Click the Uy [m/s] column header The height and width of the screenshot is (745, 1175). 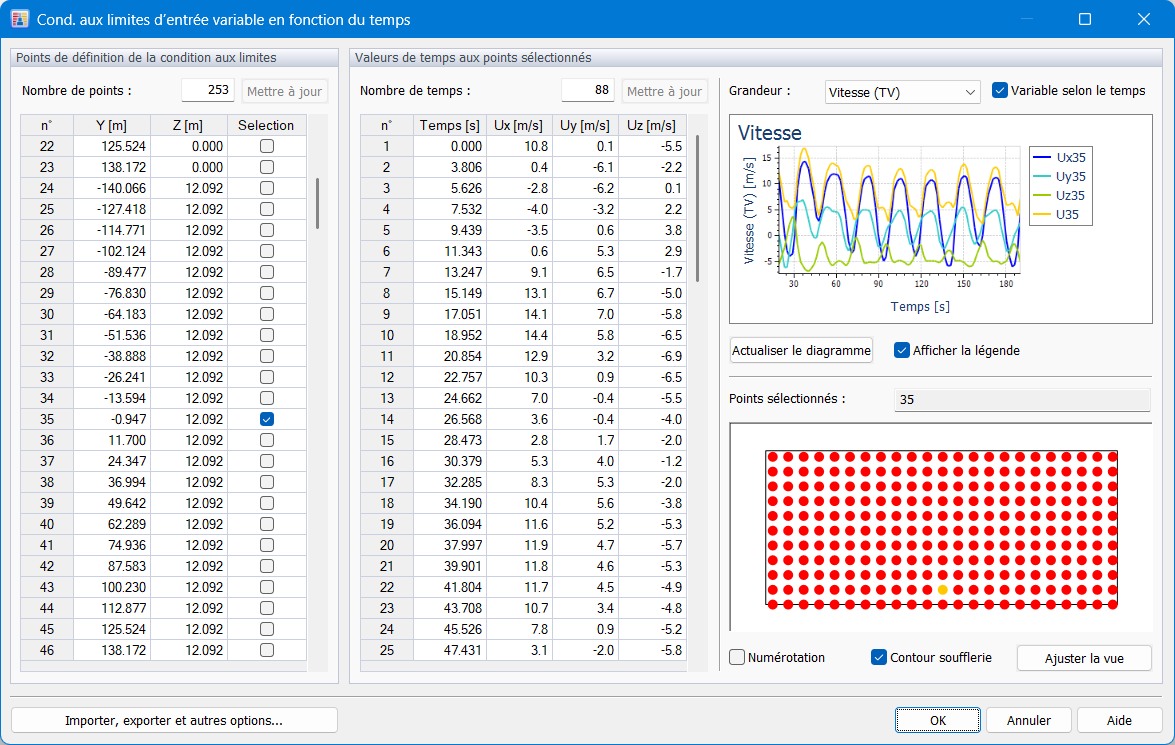click(x=585, y=125)
